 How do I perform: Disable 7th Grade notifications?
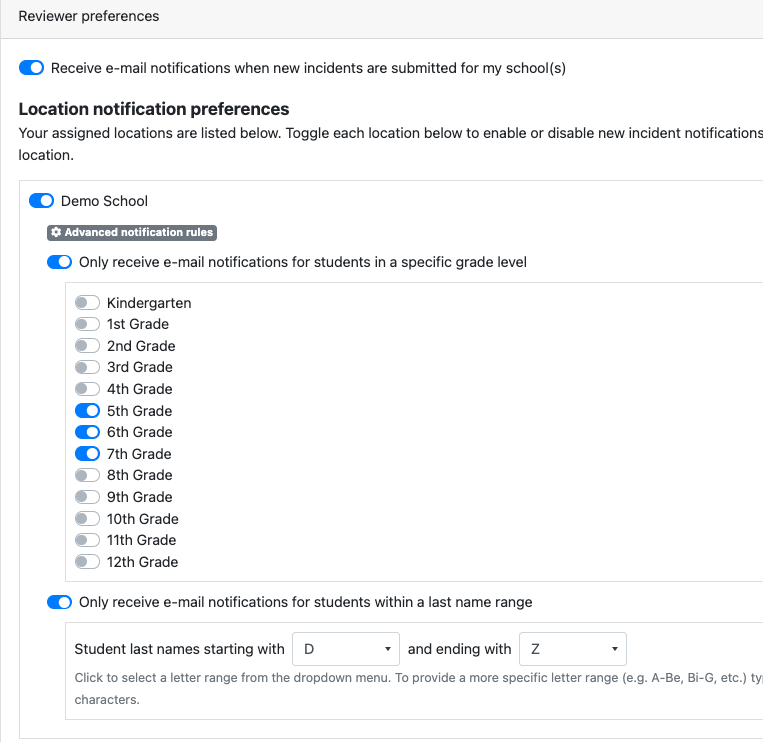pos(88,454)
